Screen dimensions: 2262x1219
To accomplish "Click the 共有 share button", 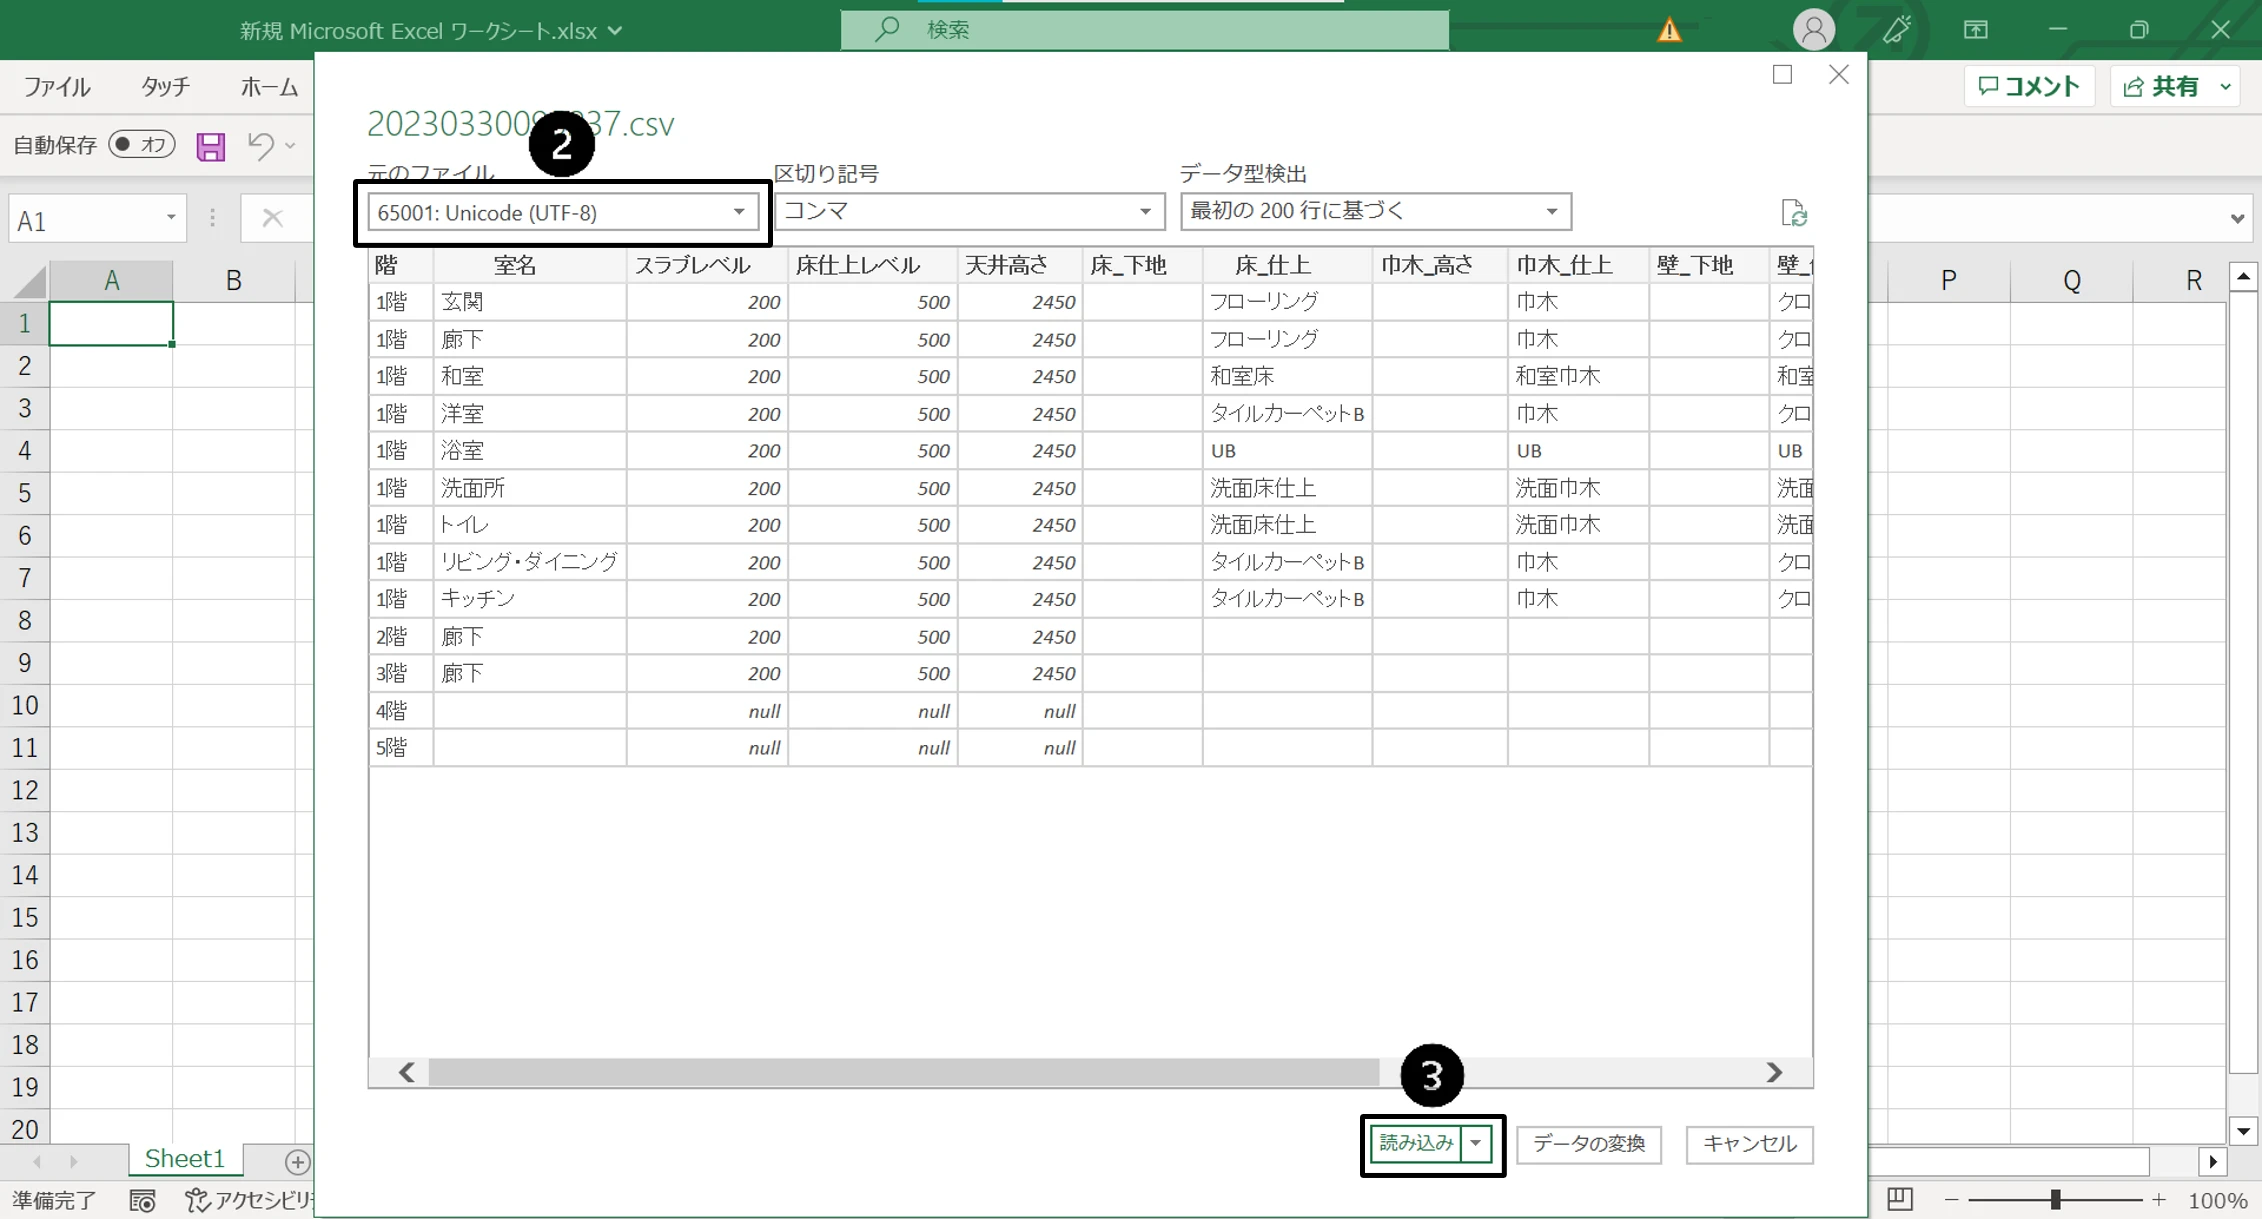I will (x=2162, y=87).
